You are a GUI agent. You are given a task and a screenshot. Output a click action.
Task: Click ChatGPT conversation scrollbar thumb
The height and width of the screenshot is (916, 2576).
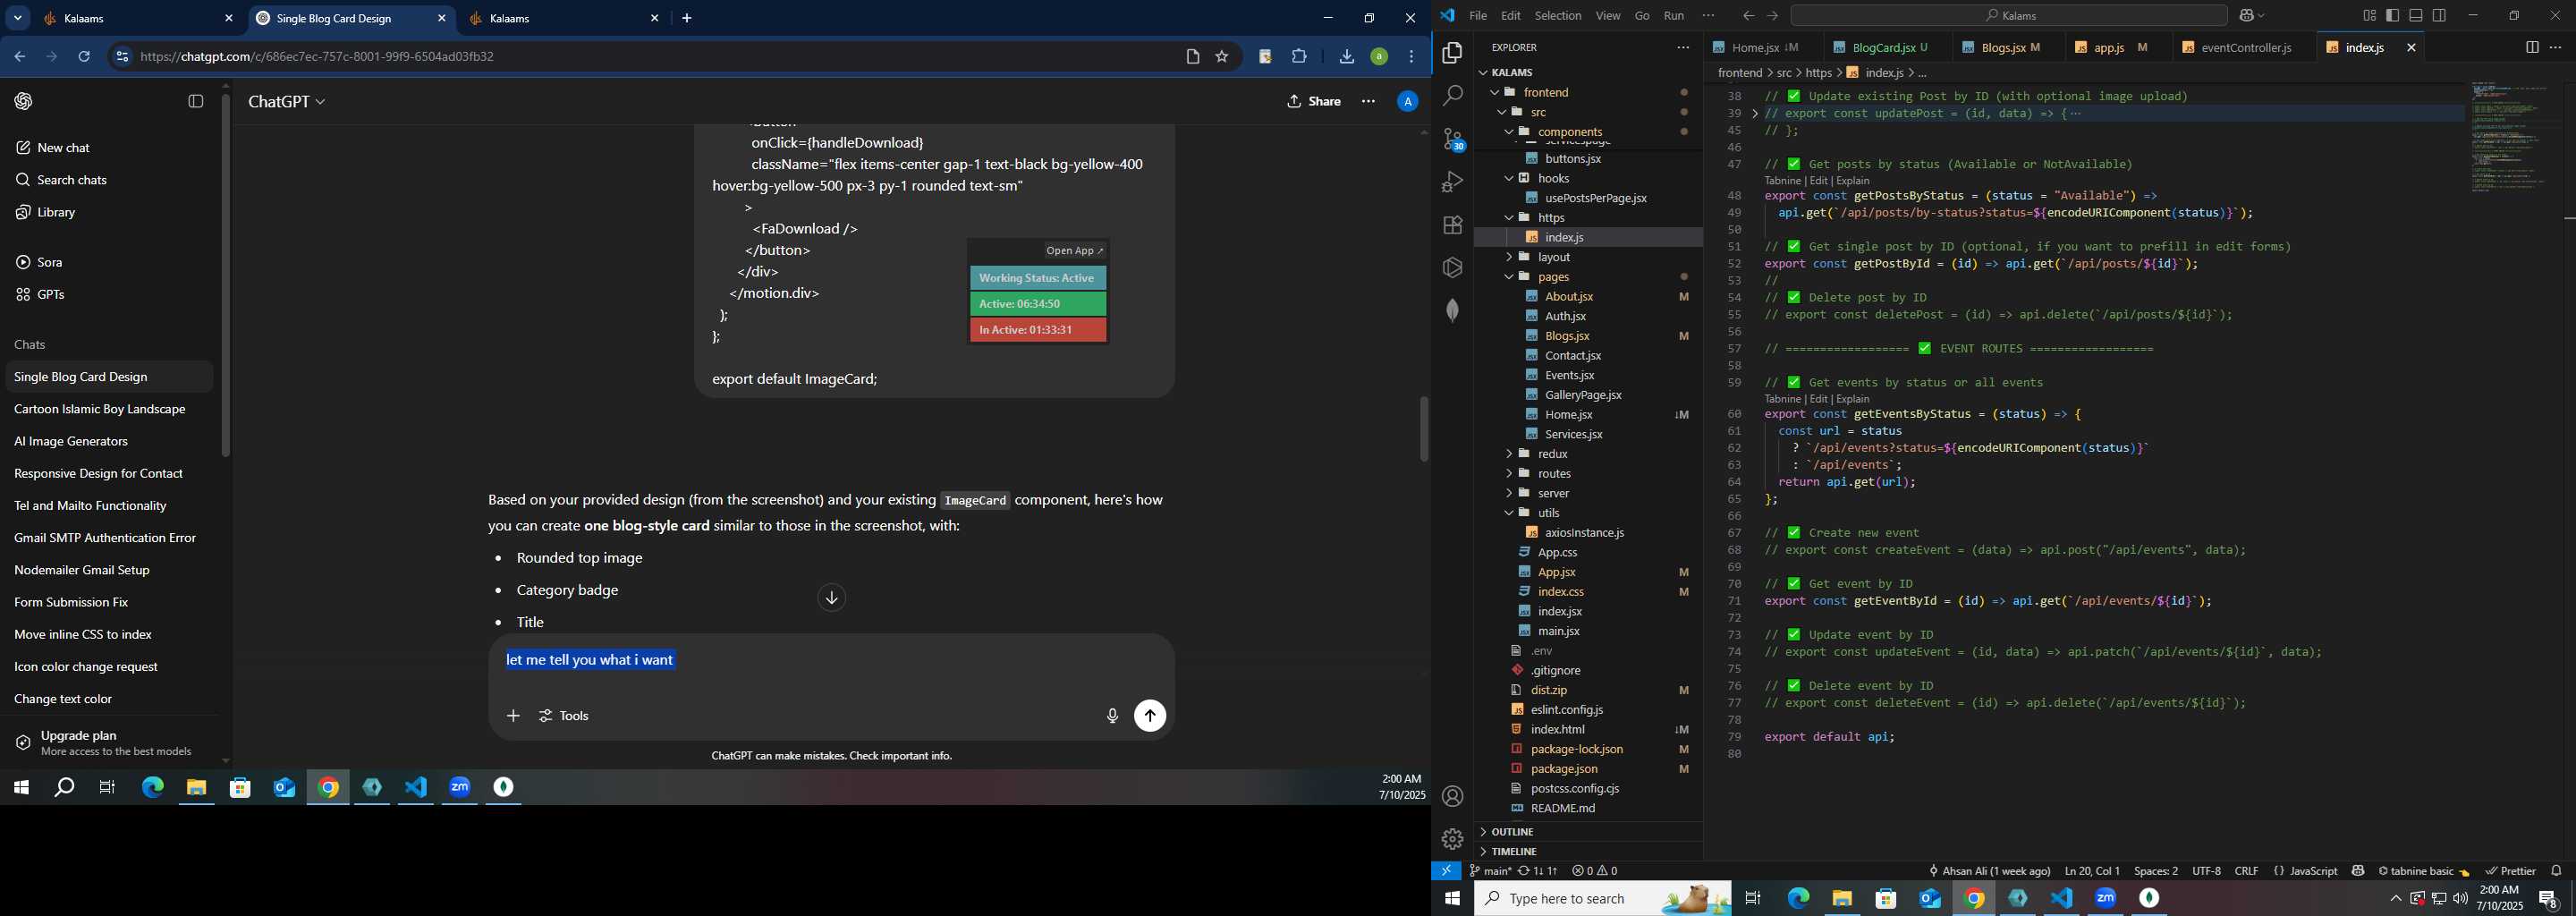point(1424,429)
